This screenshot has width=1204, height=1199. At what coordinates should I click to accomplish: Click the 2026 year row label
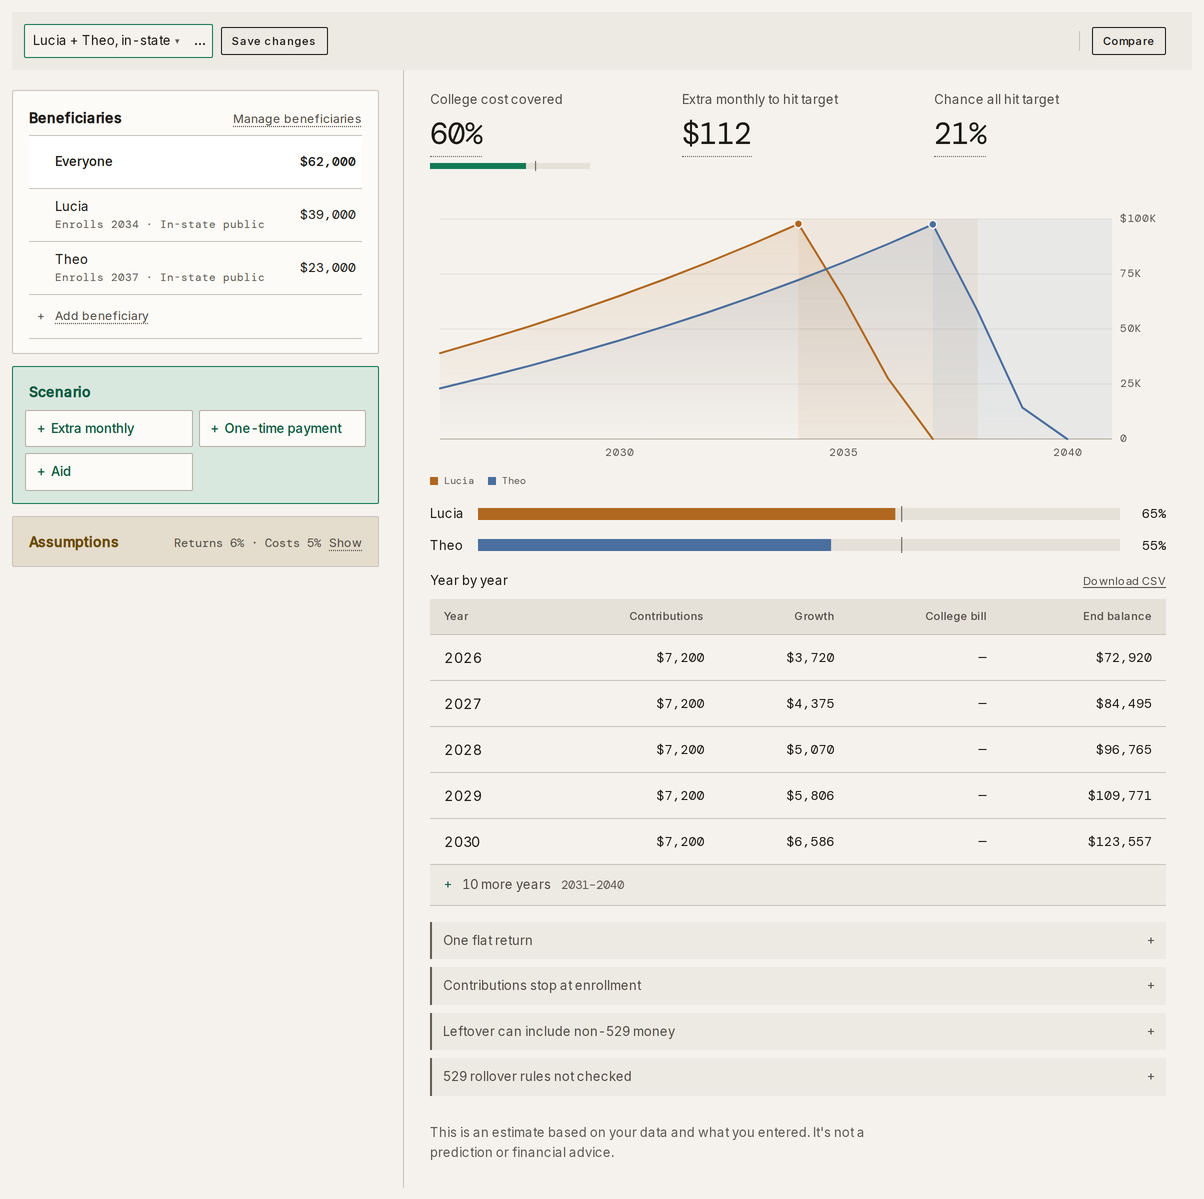pyautogui.click(x=463, y=658)
